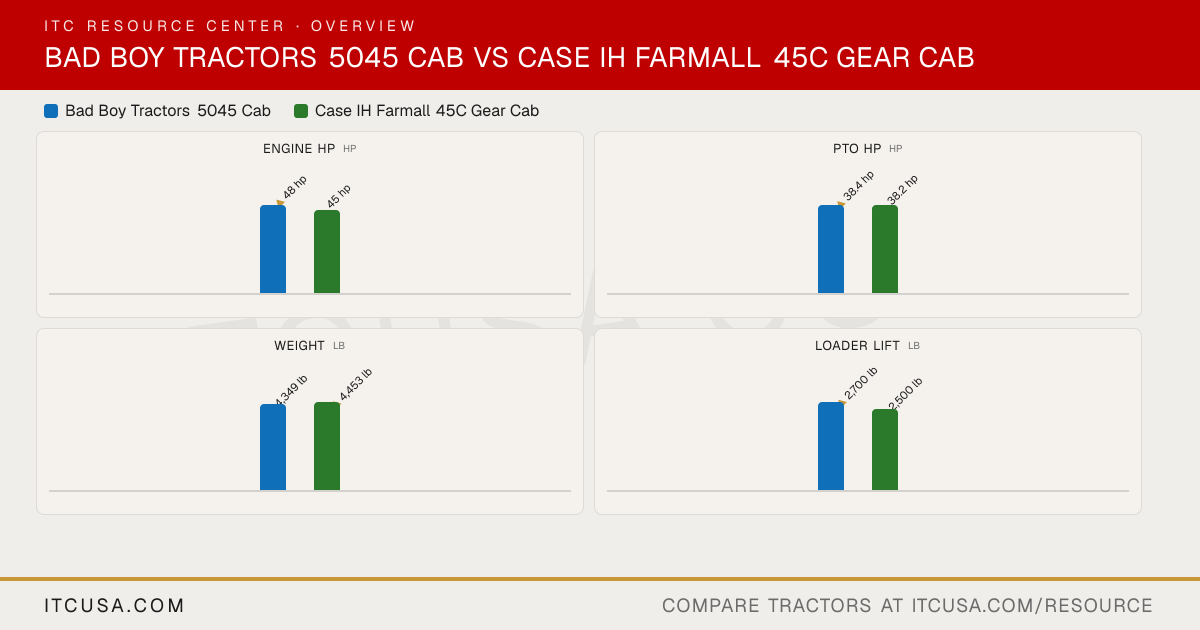Open the ITCUSA.COM footer link
The image size is (1200, 630).
(x=115, y=606)
